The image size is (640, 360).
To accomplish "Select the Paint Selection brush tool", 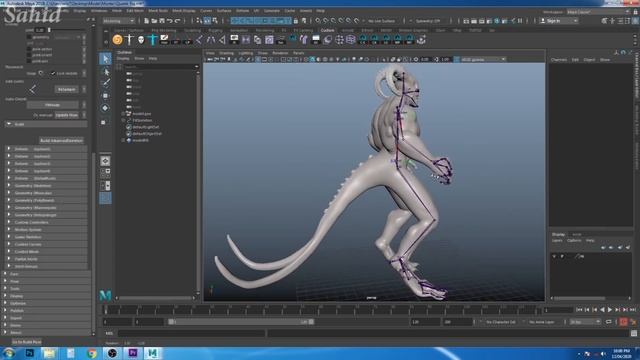I will 105,83.
